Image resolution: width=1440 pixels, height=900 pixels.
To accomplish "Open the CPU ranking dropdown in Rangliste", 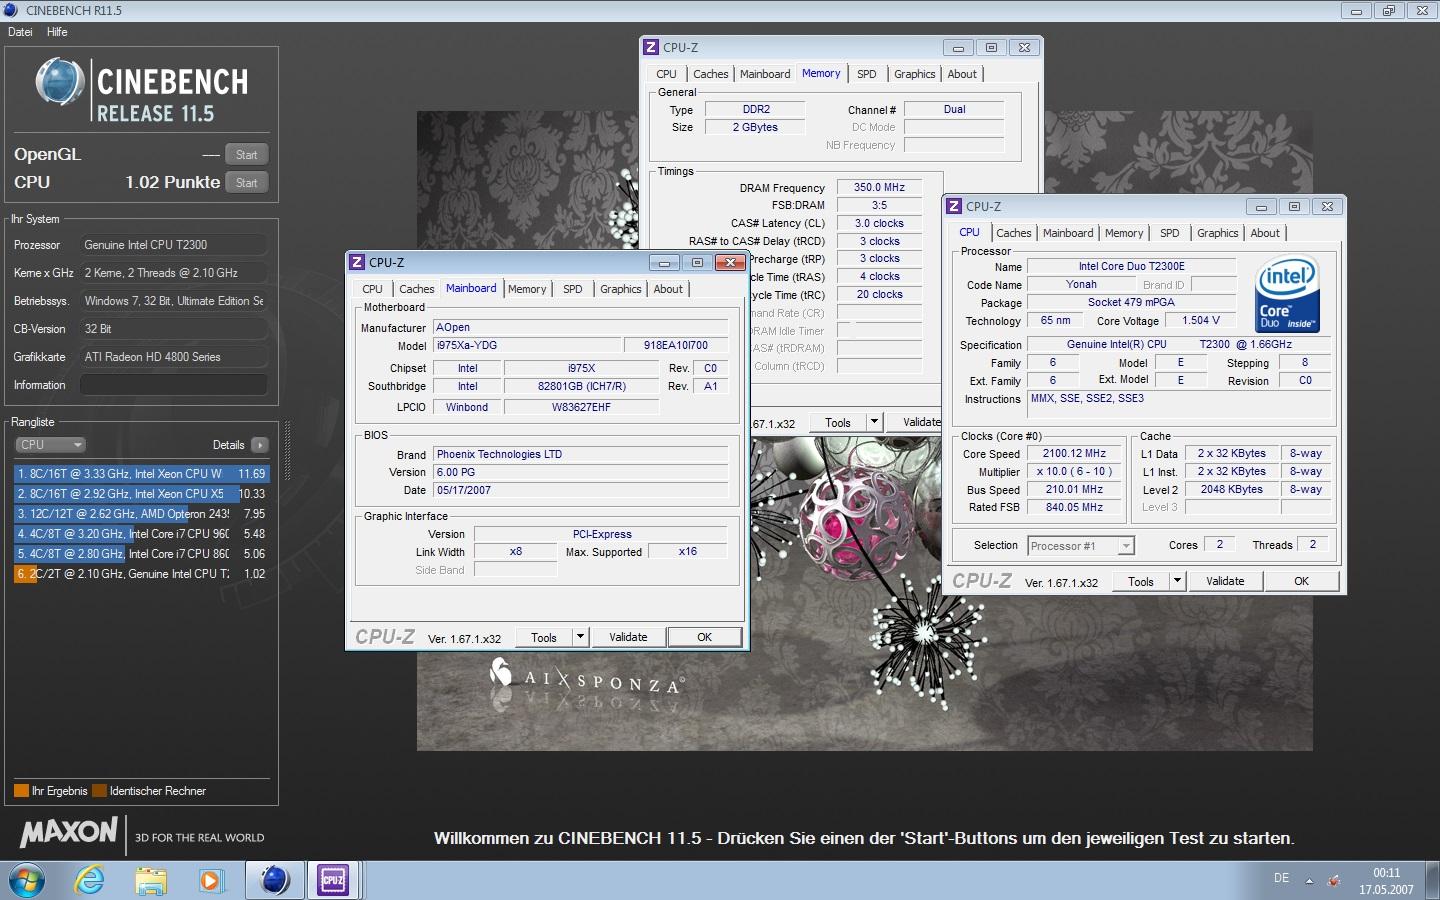I will [50, 445].
